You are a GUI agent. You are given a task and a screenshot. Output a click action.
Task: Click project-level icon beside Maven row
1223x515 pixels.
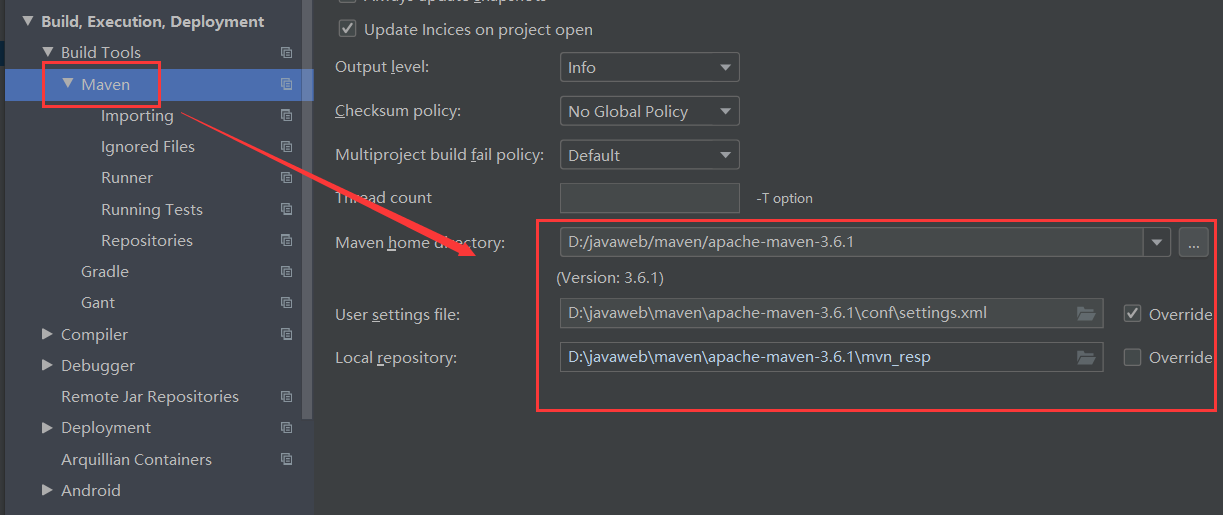coord(287,85)
